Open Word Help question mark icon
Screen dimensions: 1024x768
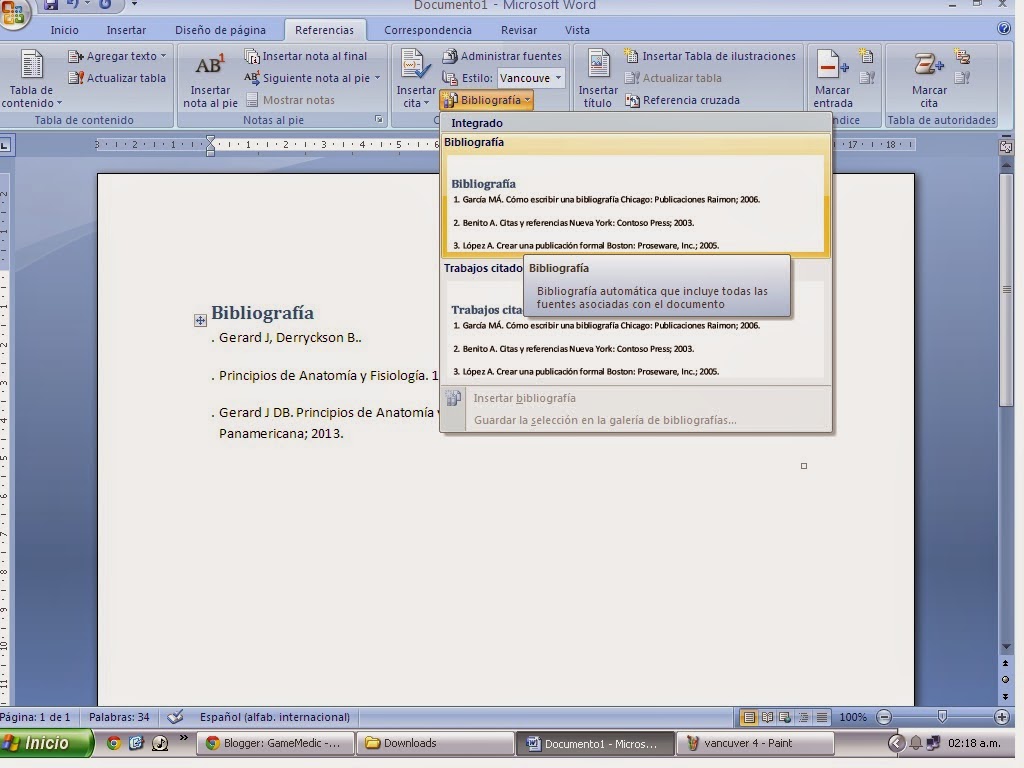point(1004,29)
